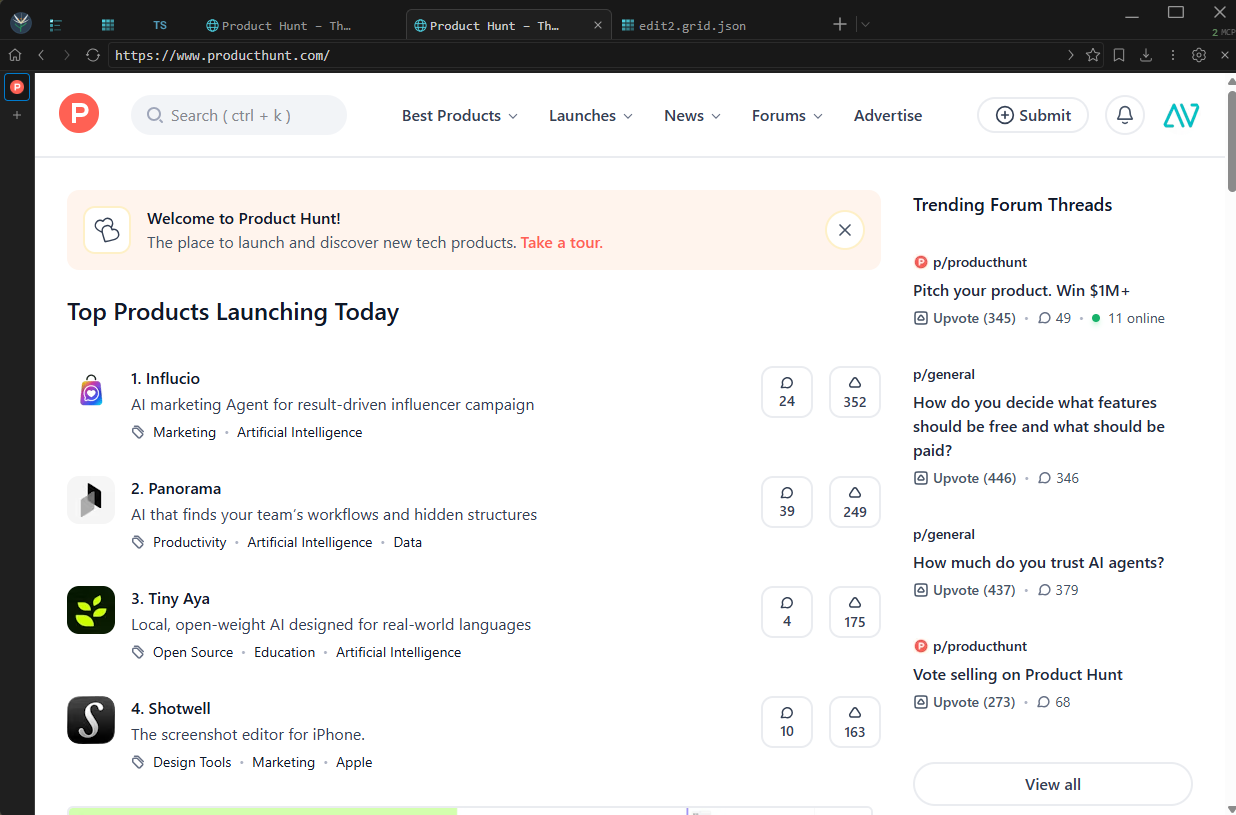The width and height of the screenshot is (1236, 815).
Task: Open tab list dropdown chevron
Action: pyautogui.click(x=865, y=25)
